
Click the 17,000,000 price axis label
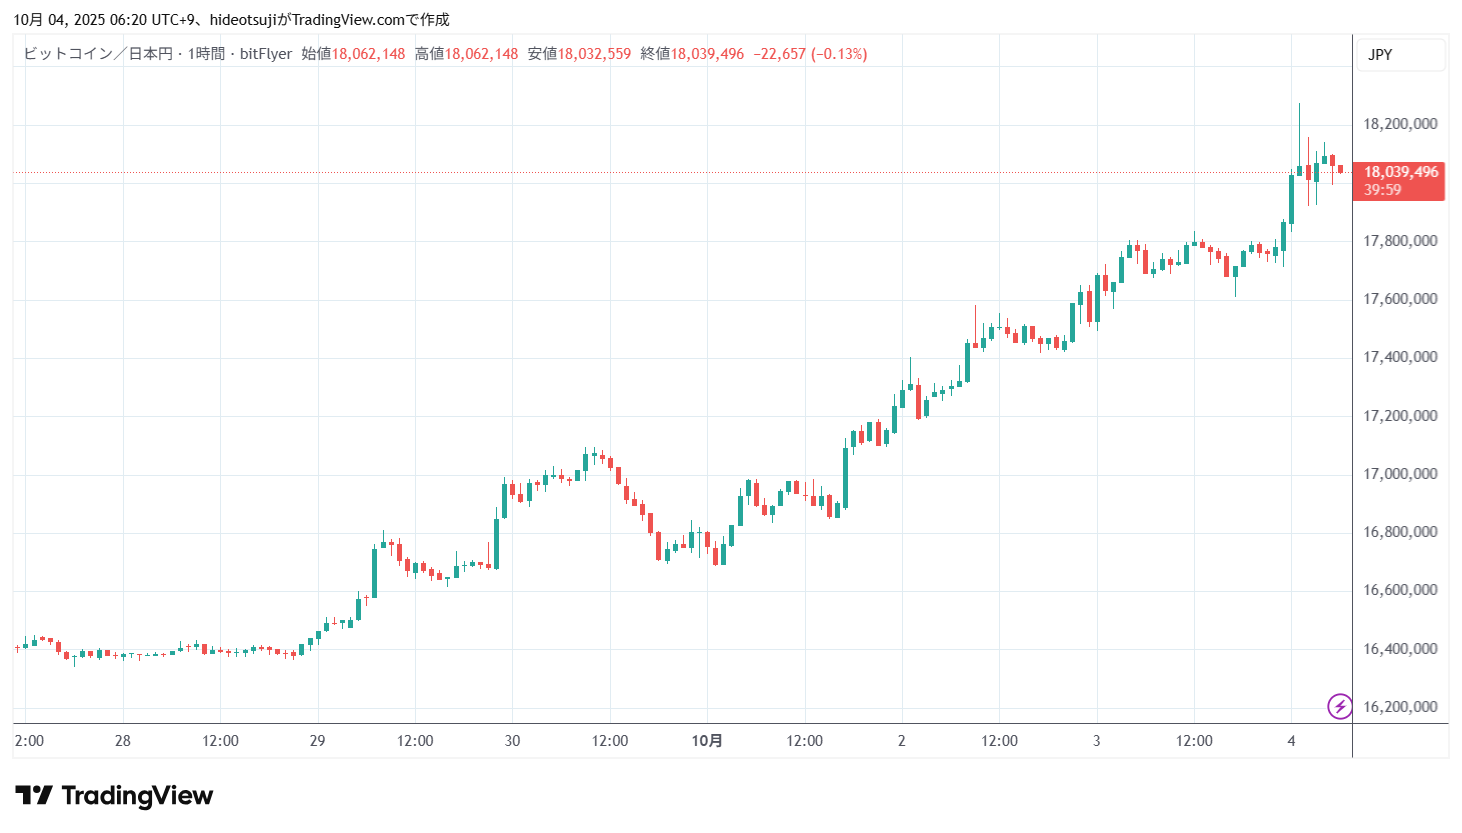[1400, 474]
